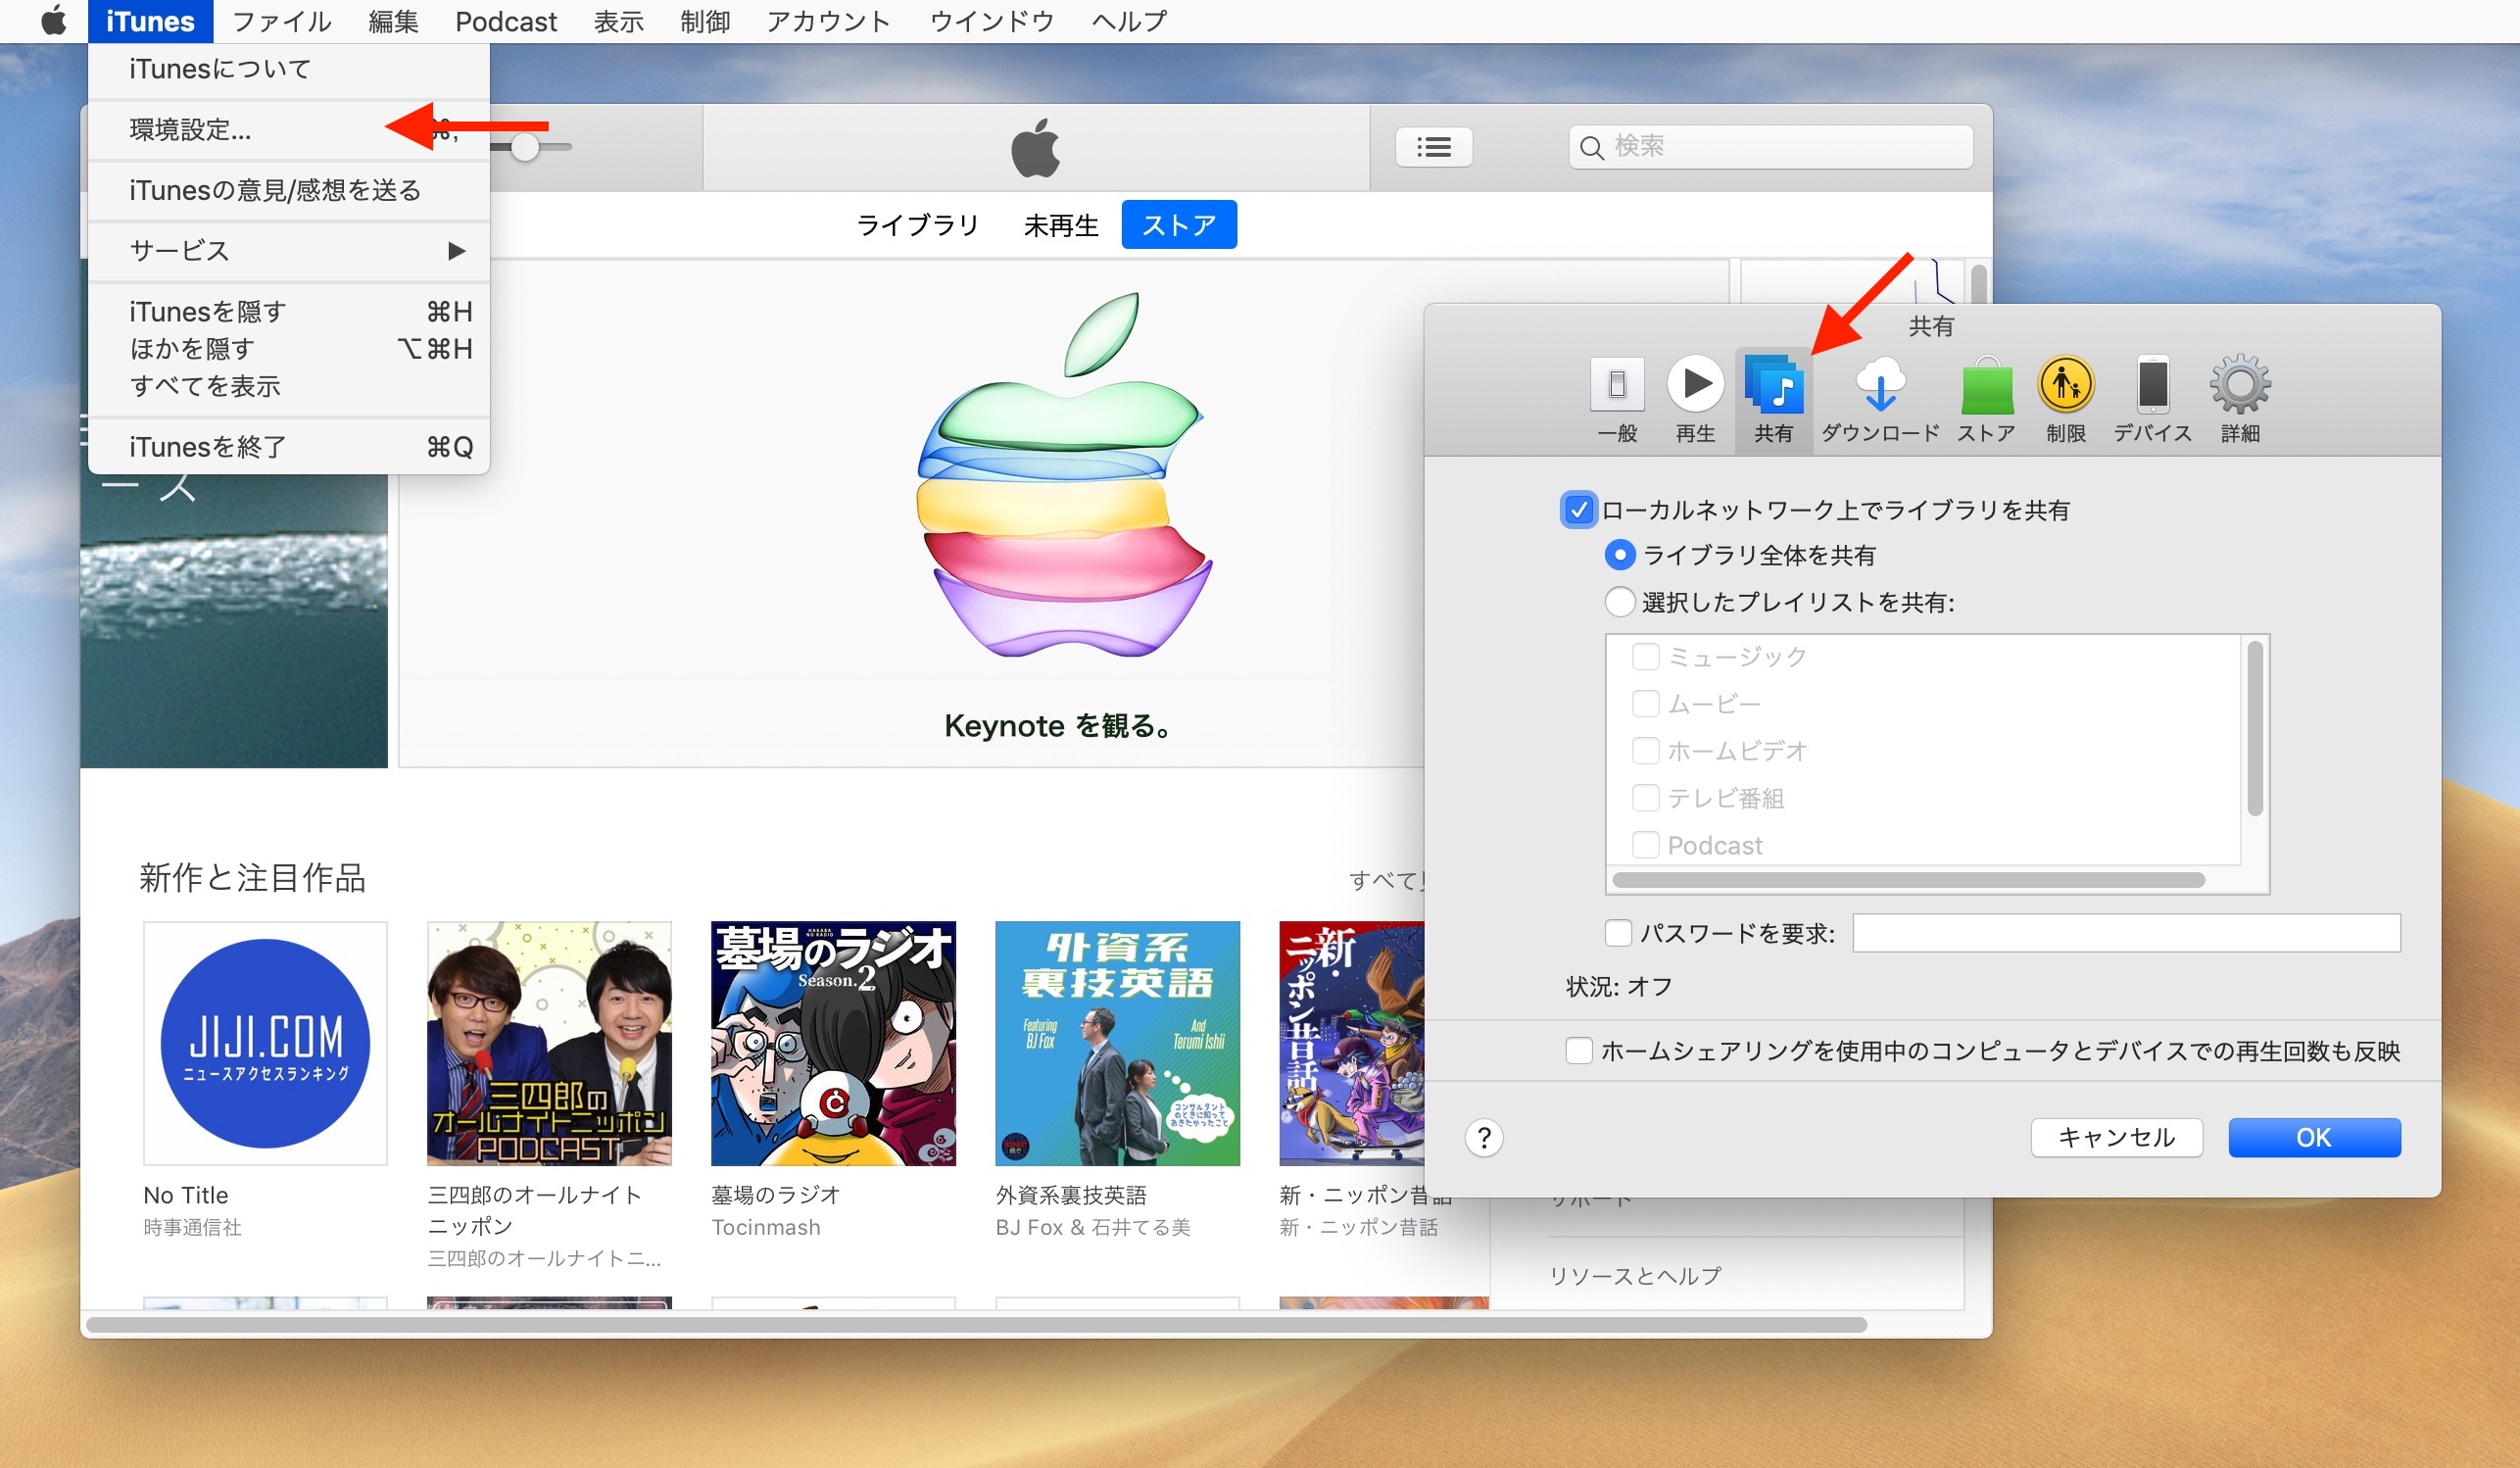Choose 環境設定... from iTunes menu
The image size is (2520, 1468).
tap(289, 130)
